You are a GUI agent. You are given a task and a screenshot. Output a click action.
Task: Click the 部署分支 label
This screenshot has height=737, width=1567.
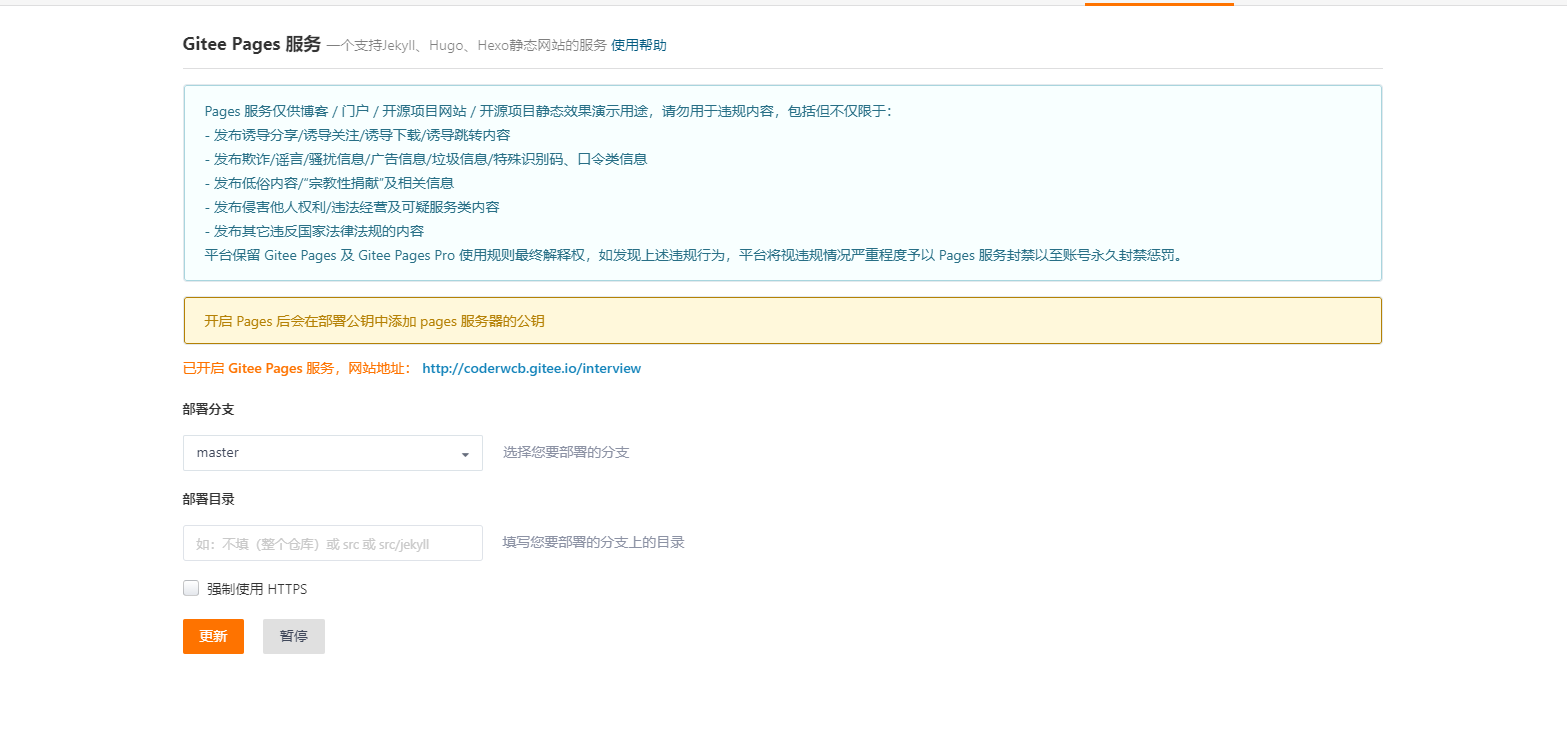(x=209, y=409)
